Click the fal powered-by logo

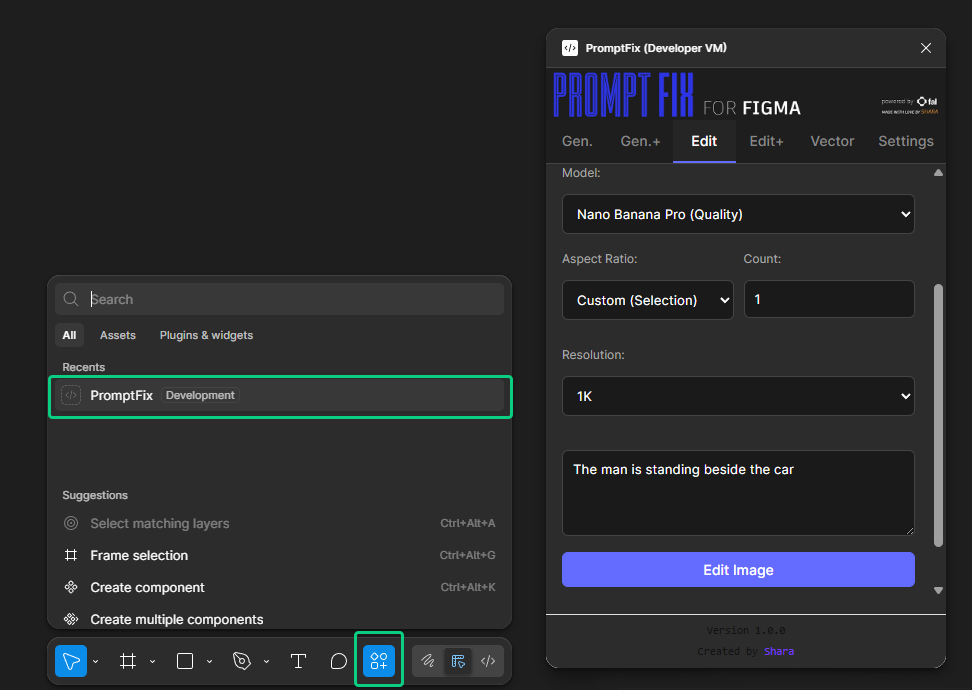click(927, 101)
